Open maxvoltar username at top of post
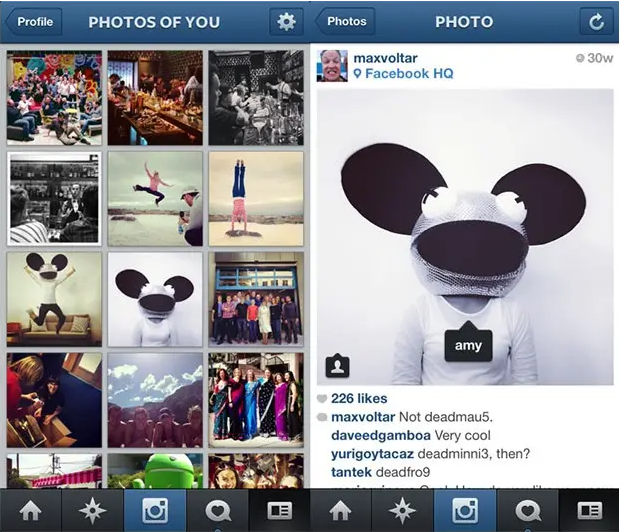The width and height of the screenshot is (620, 532). click(x=386, y=58)
